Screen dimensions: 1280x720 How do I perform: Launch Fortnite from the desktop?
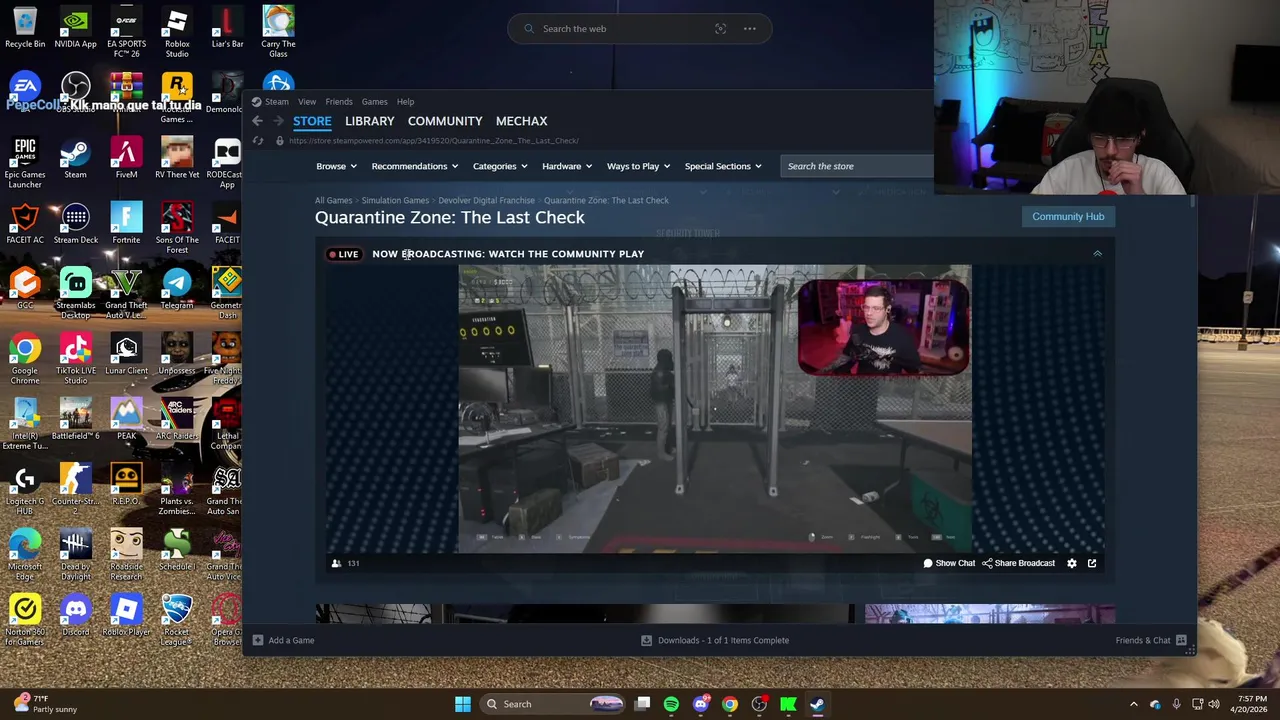point(126,225)
